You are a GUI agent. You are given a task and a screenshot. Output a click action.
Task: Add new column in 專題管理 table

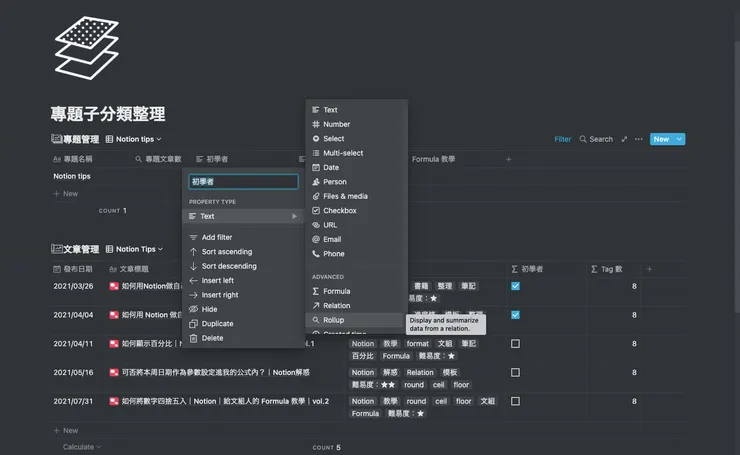(508, 159)
